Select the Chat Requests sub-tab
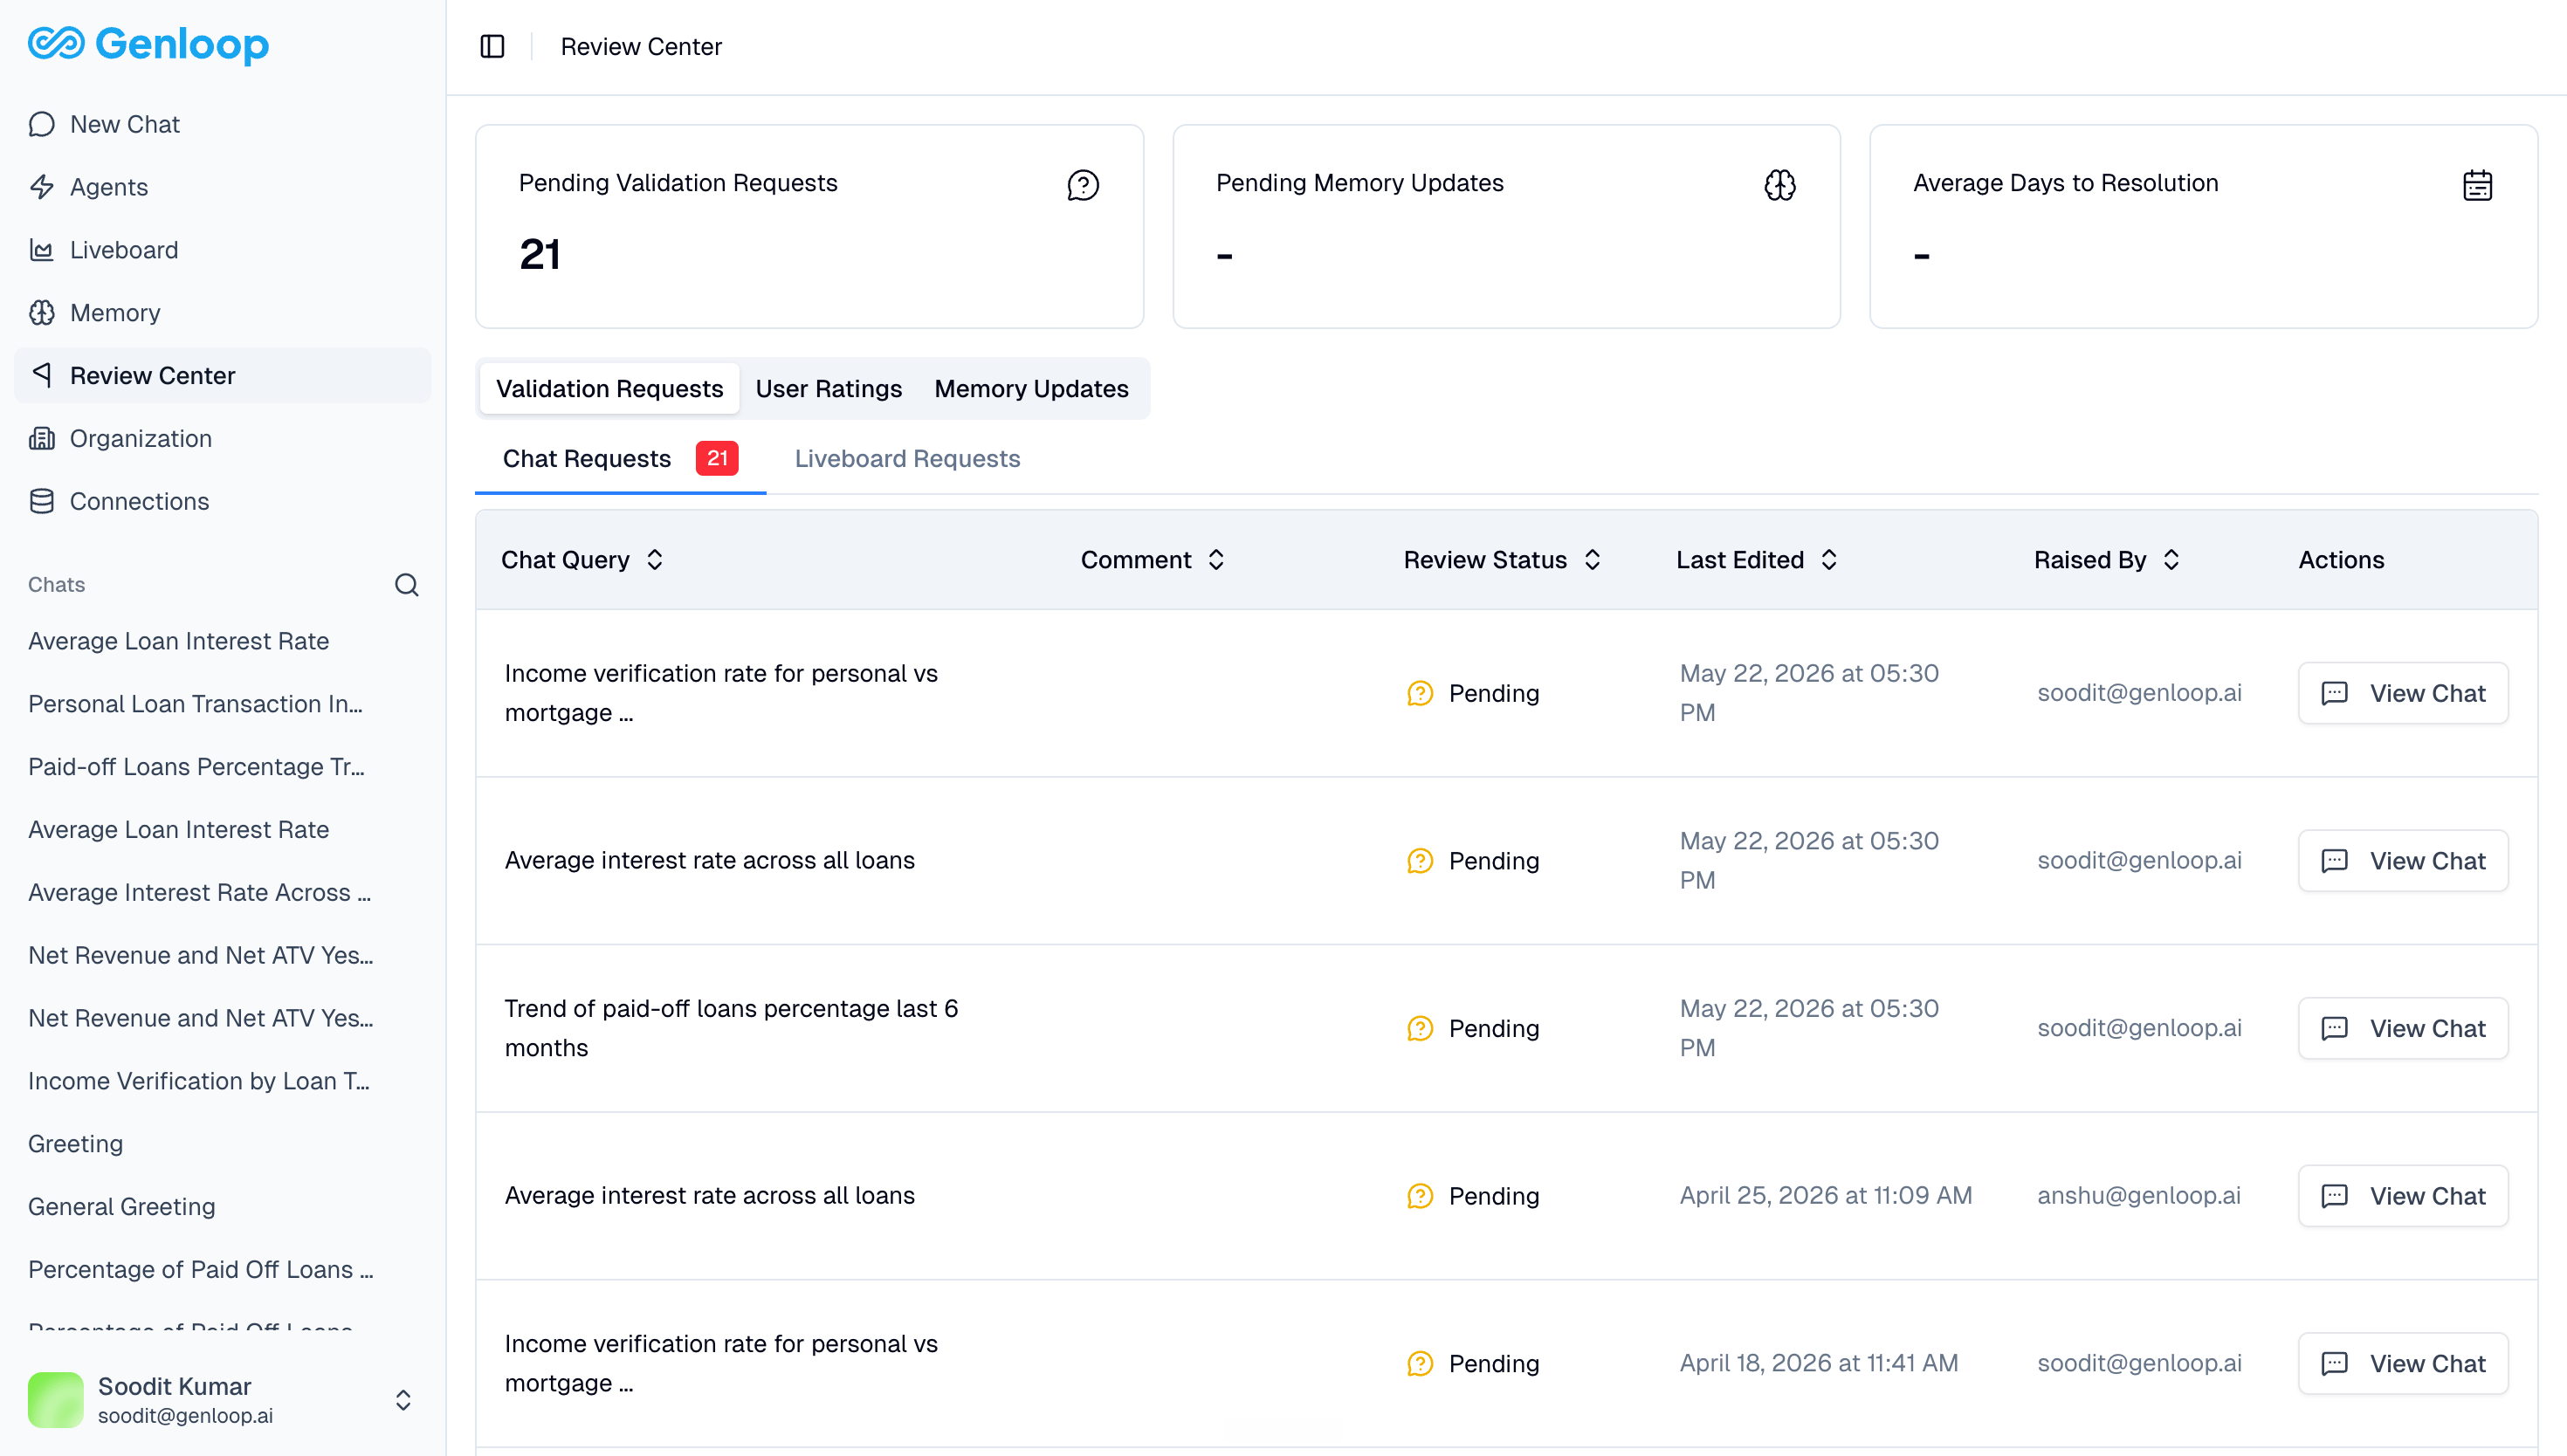This screenshot has width=2567, height=1456. pos(620,459)
